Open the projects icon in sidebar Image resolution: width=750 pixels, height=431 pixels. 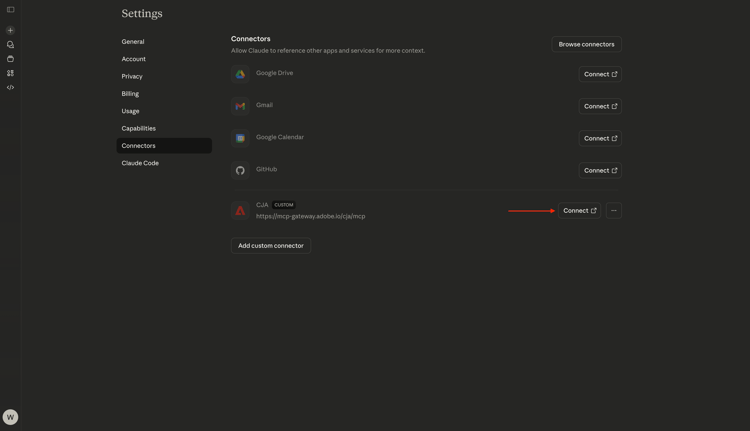click(11, 59)
